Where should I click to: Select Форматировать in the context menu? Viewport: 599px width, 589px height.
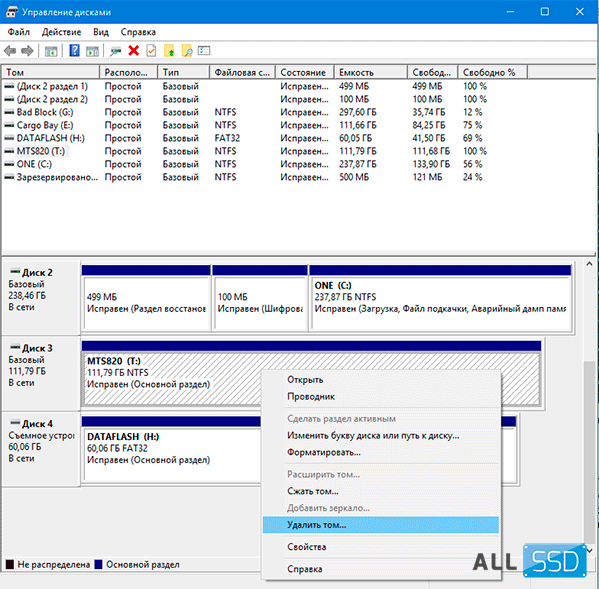(324, 452)
